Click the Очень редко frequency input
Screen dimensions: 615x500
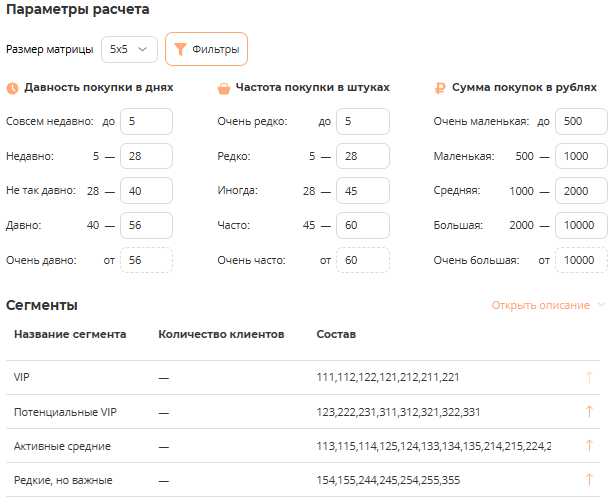[x=362, y=122]
